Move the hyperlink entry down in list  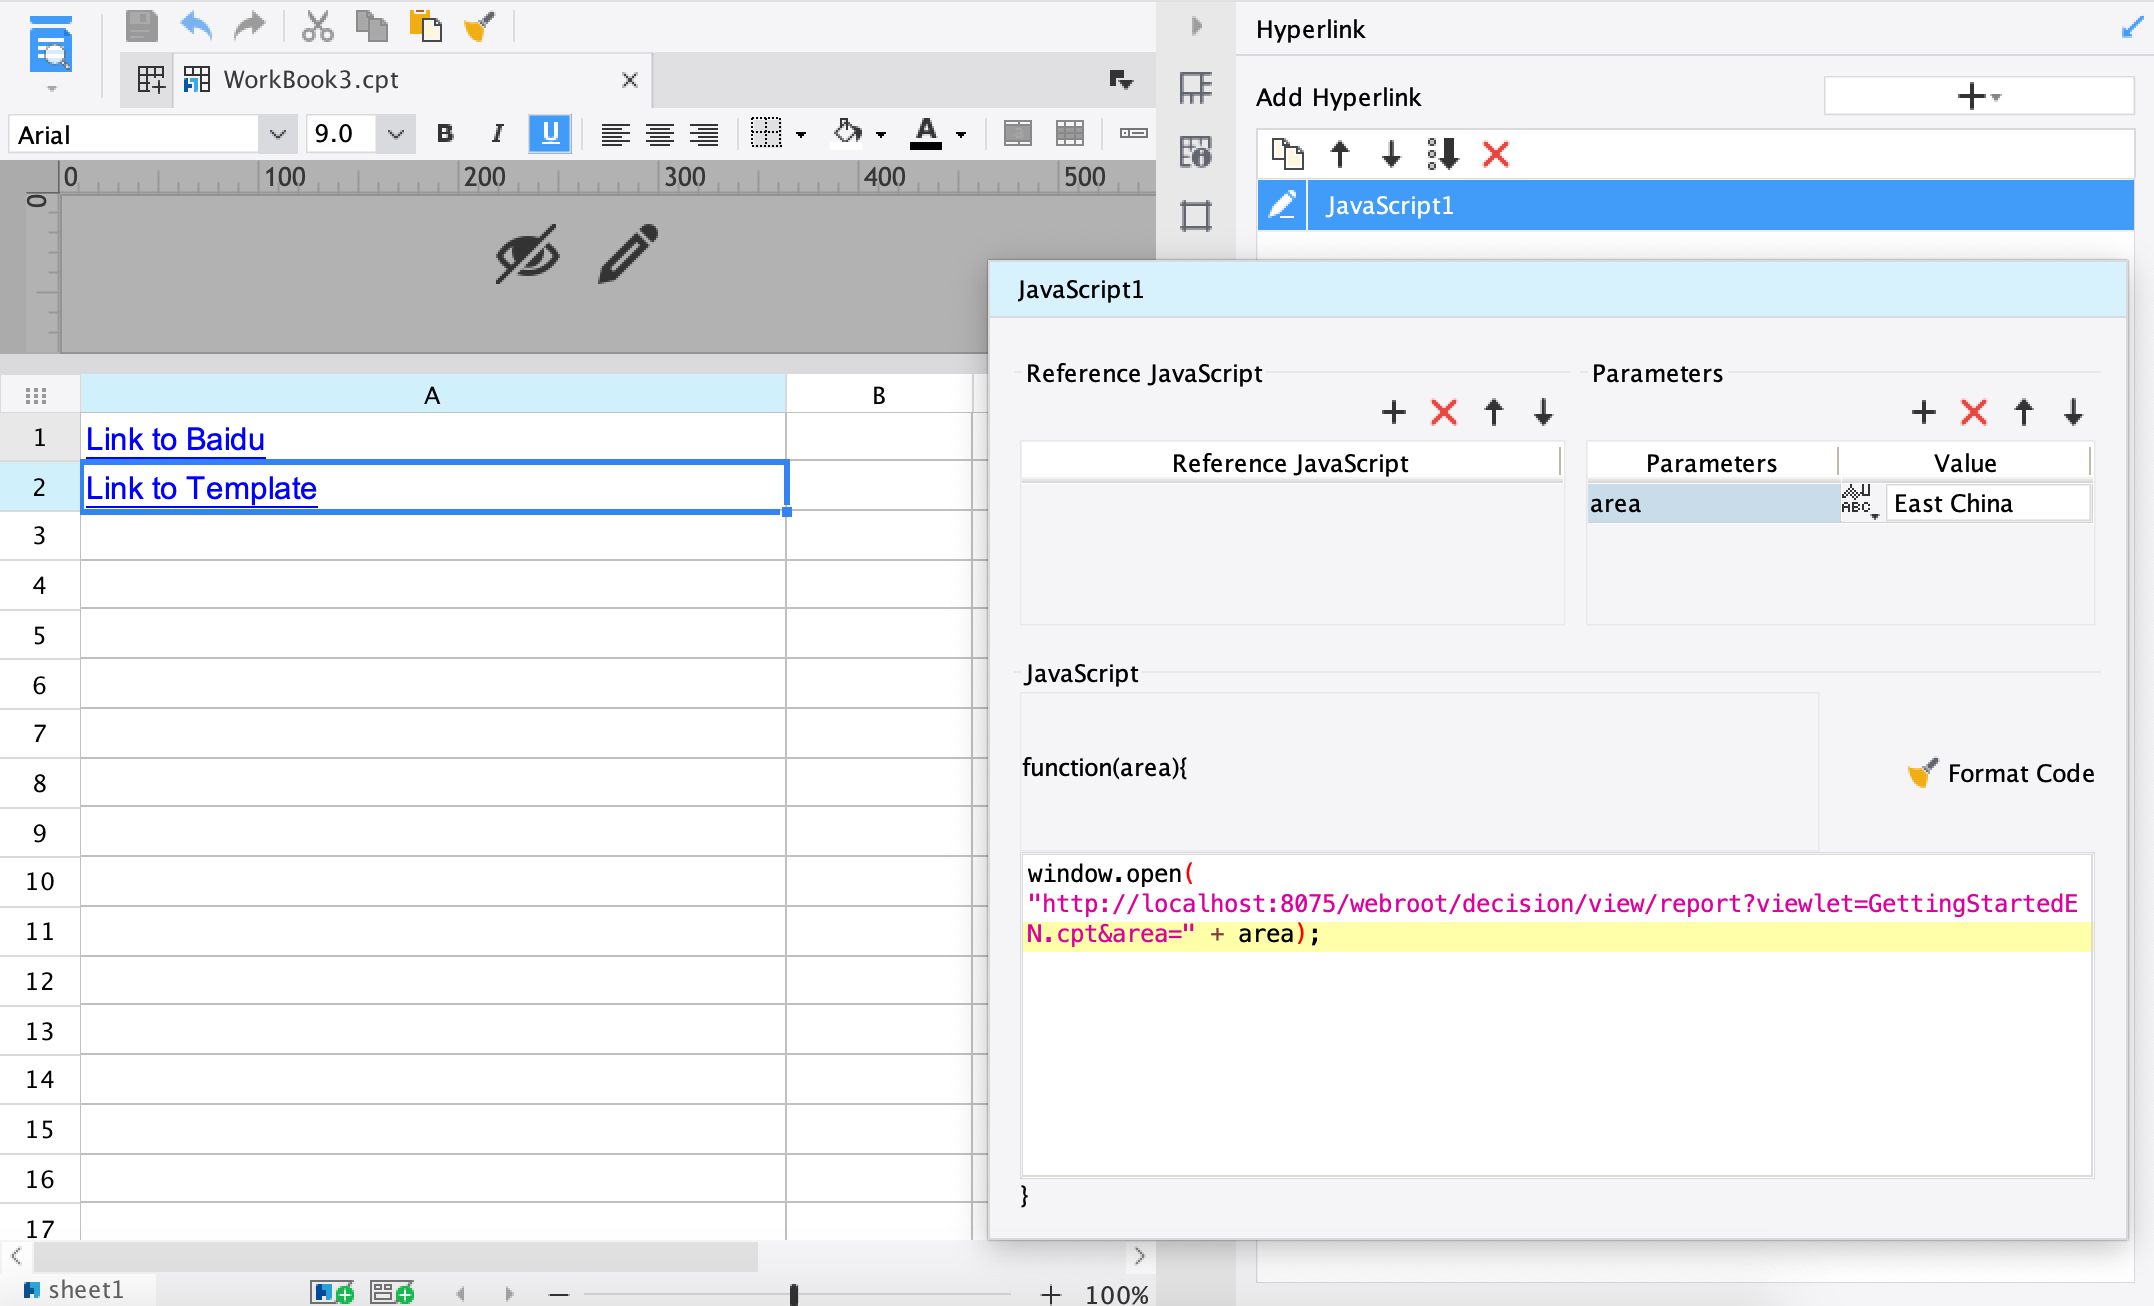(1391, 154)
